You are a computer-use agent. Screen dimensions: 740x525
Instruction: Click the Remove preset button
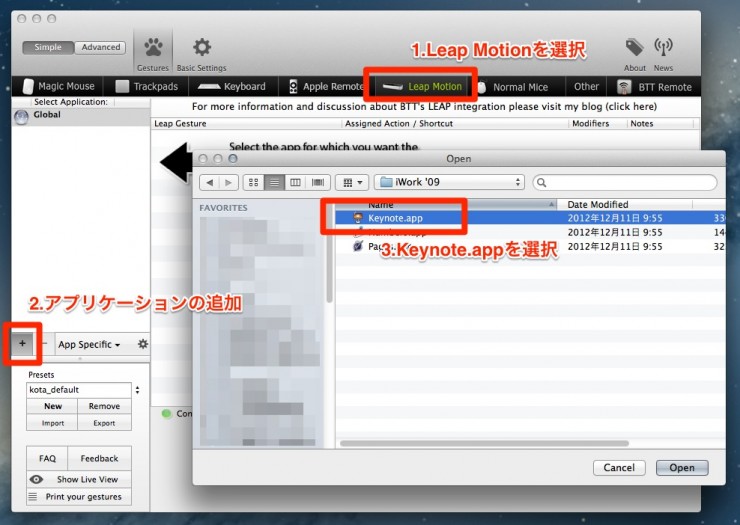pyautogui.click(x=104, y=406)
